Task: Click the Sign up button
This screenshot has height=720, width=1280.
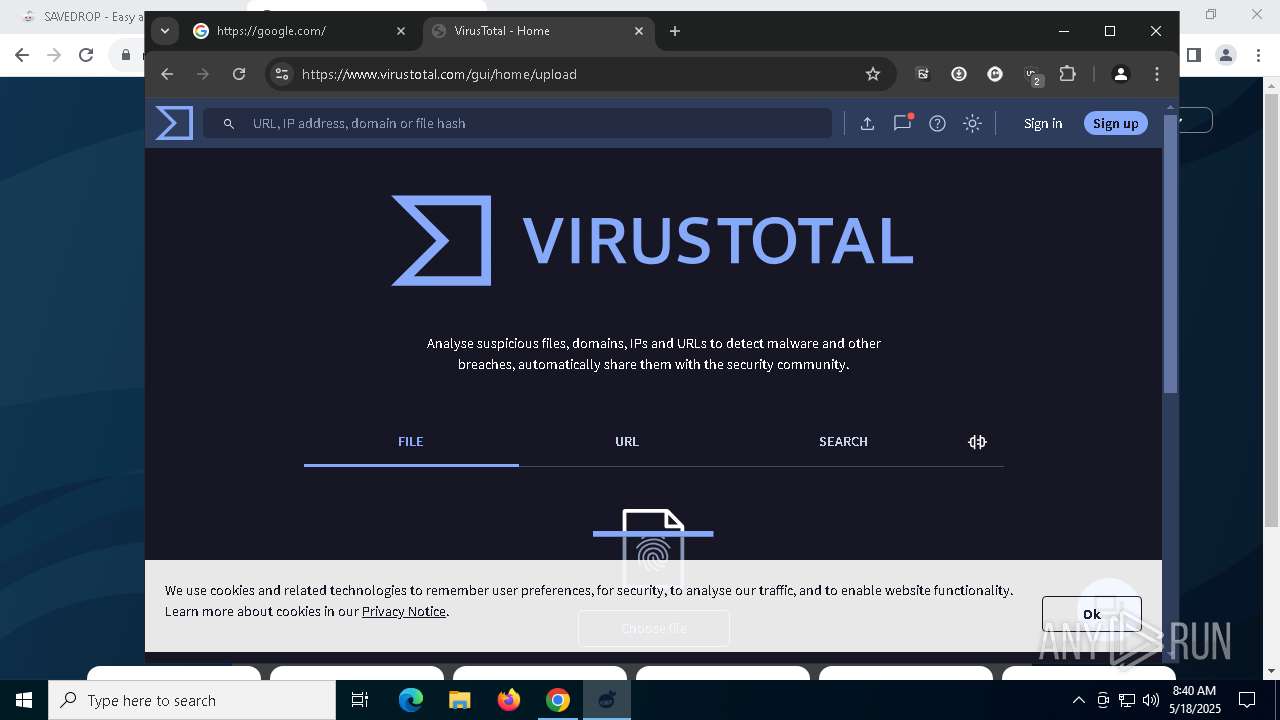Action: pyautogui.click(x=1115, y=123)
